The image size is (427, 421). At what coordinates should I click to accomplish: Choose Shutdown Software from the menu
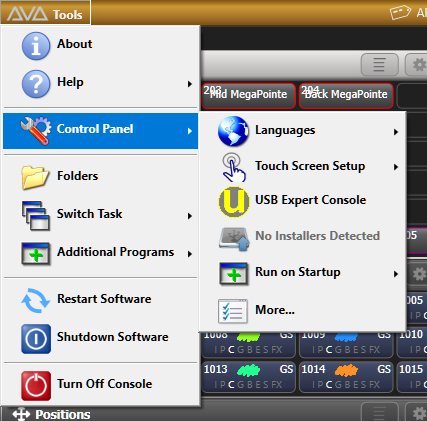(101, 339)
